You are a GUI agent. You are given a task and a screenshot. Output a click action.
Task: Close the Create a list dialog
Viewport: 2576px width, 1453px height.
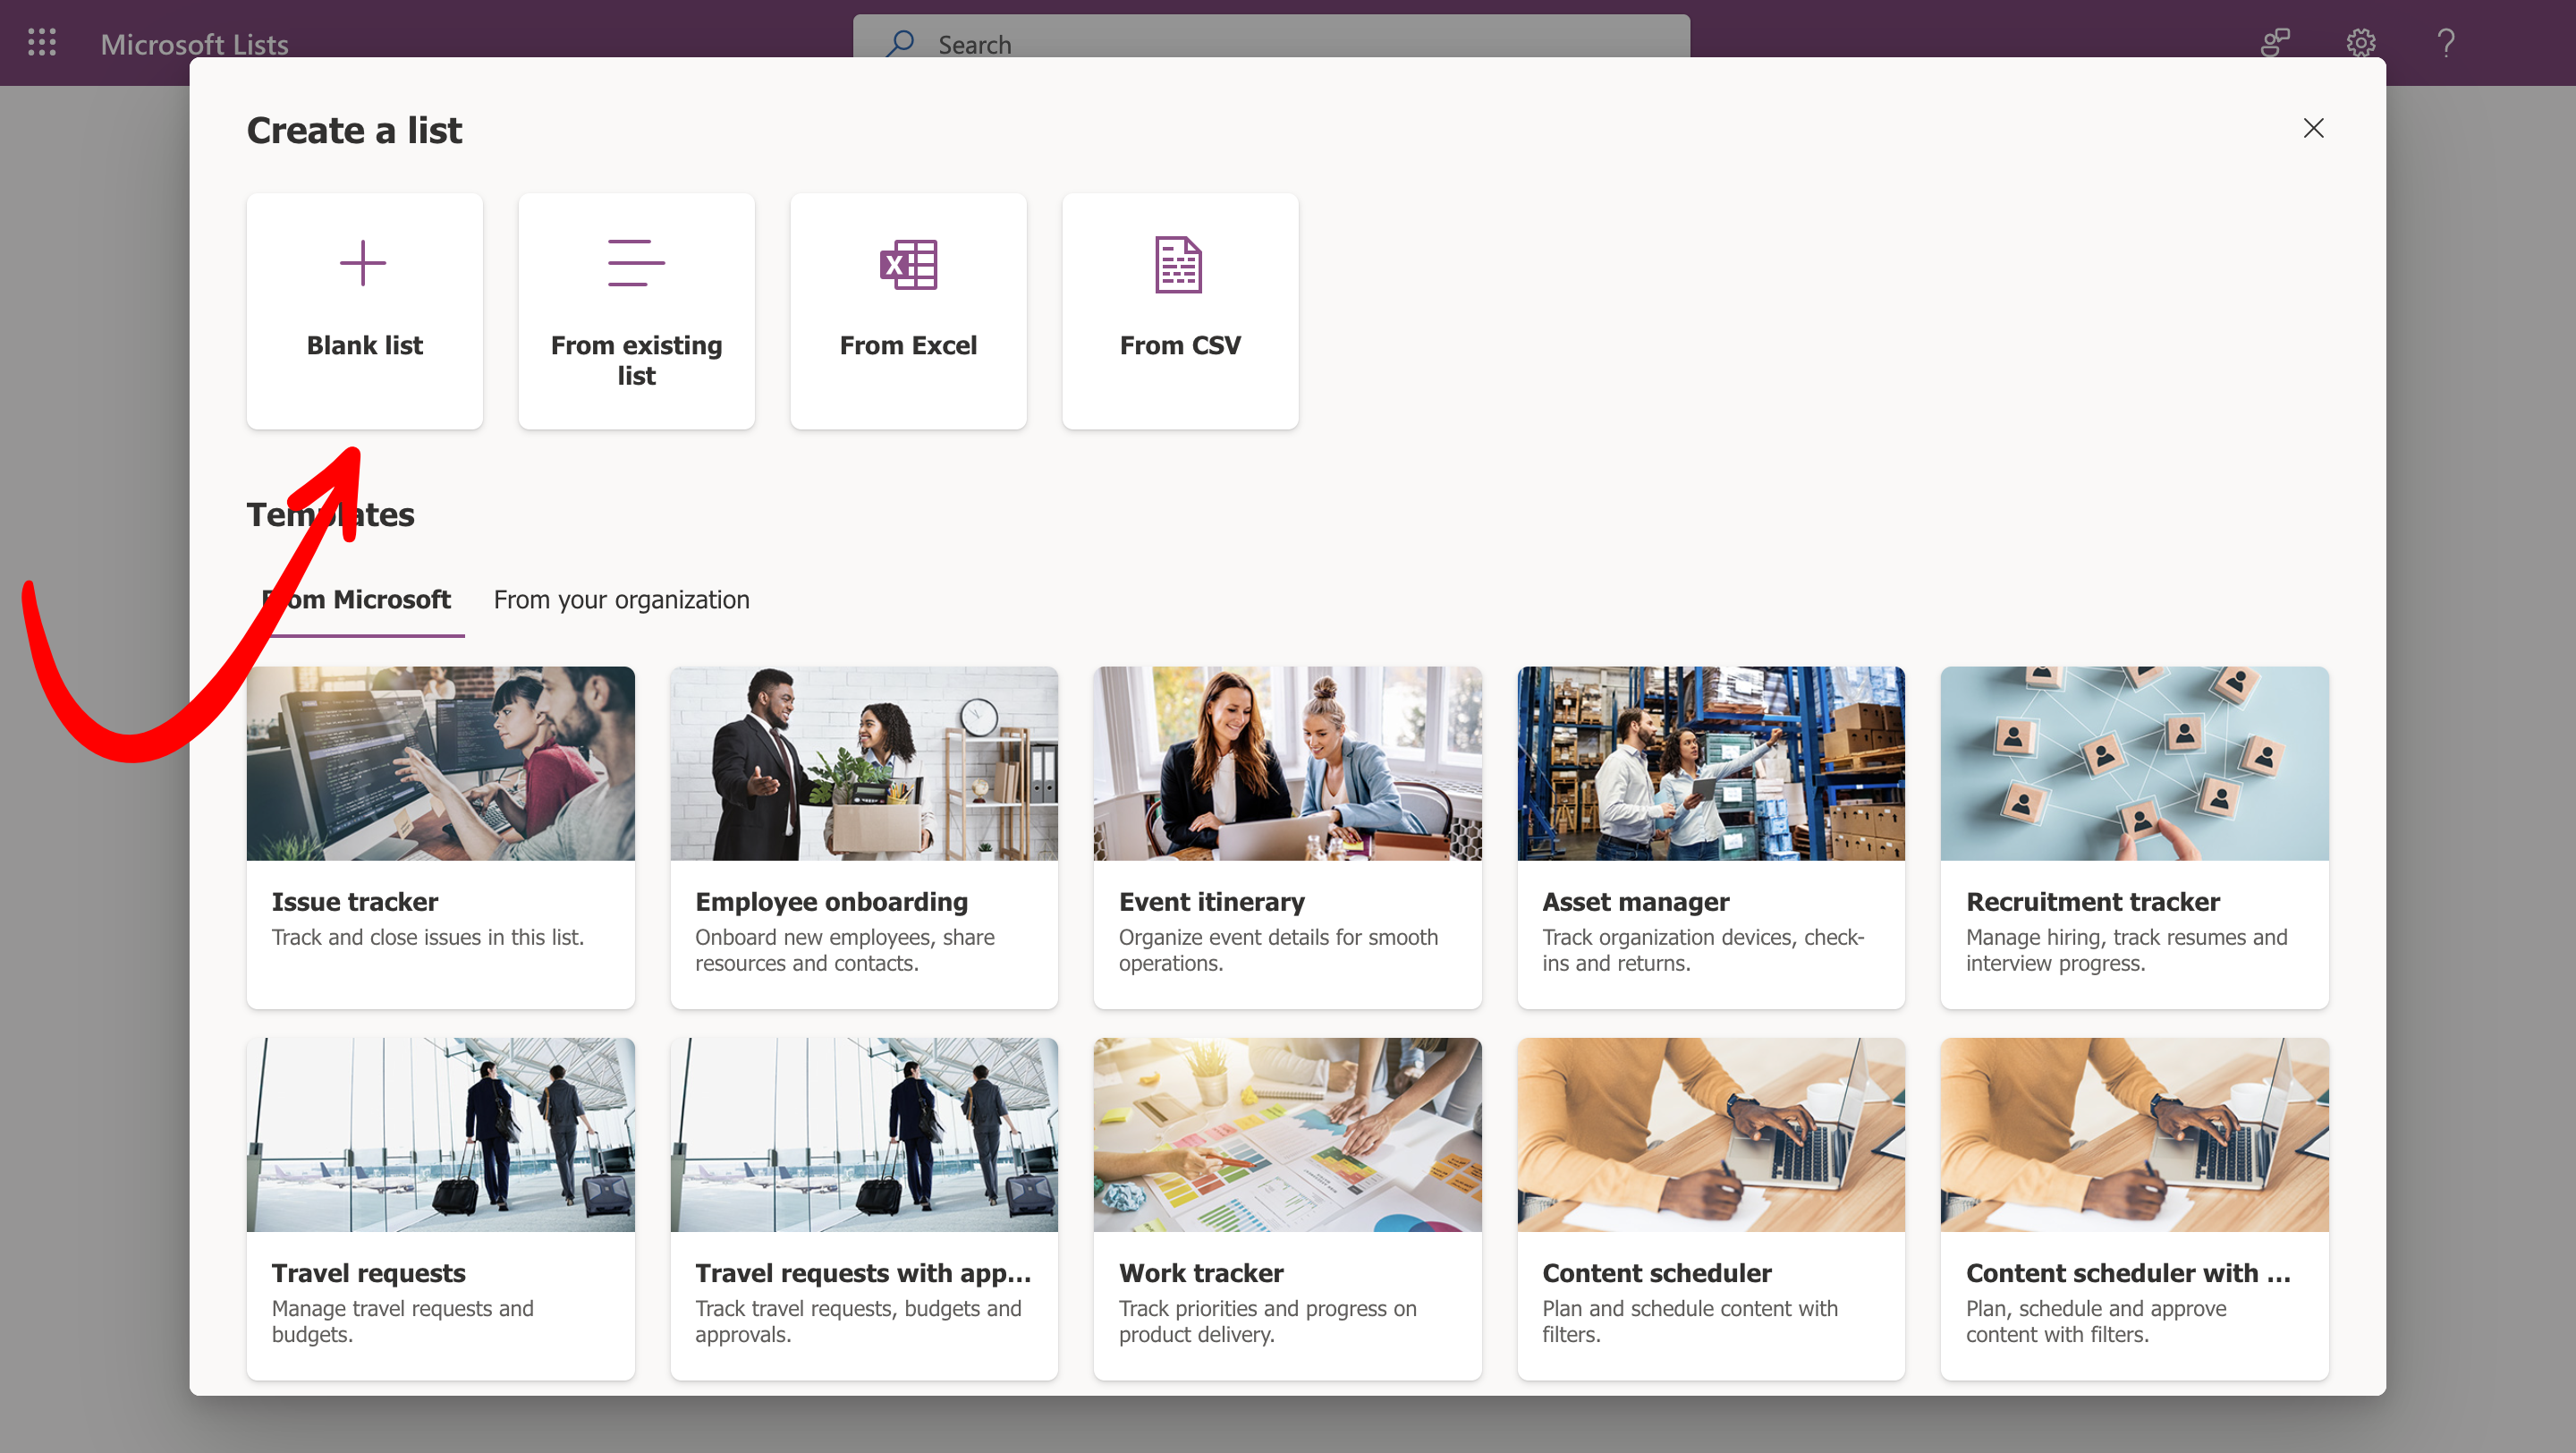click(2313, 128)
